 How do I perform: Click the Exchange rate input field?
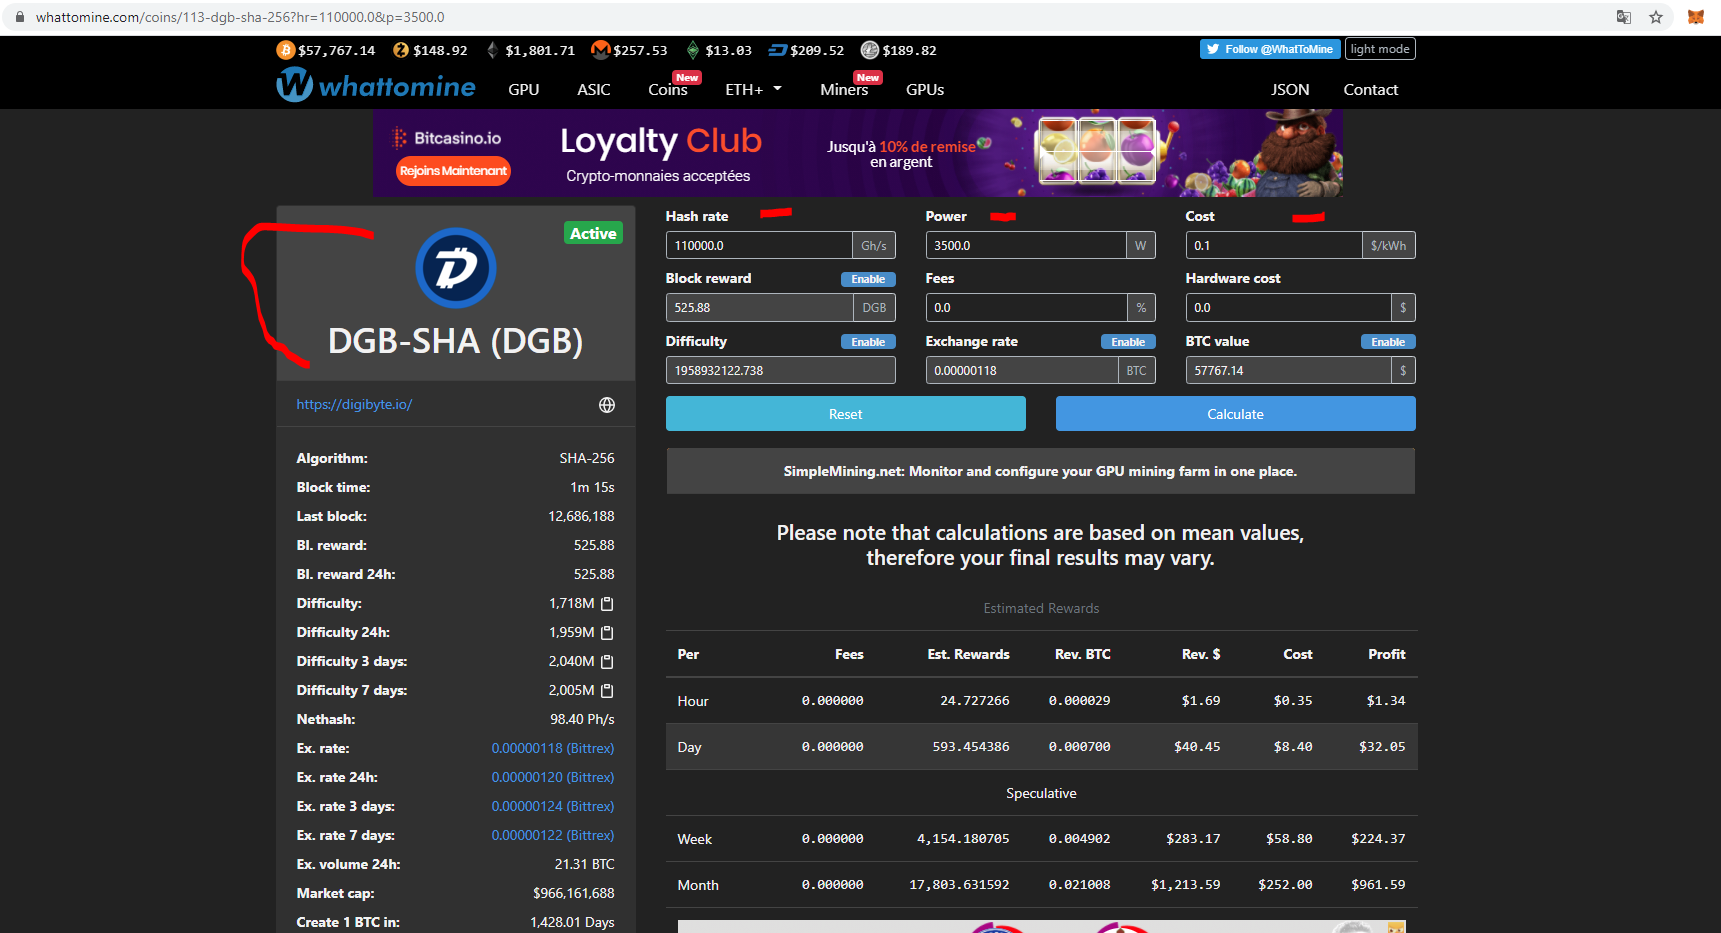click(1022, 371)
